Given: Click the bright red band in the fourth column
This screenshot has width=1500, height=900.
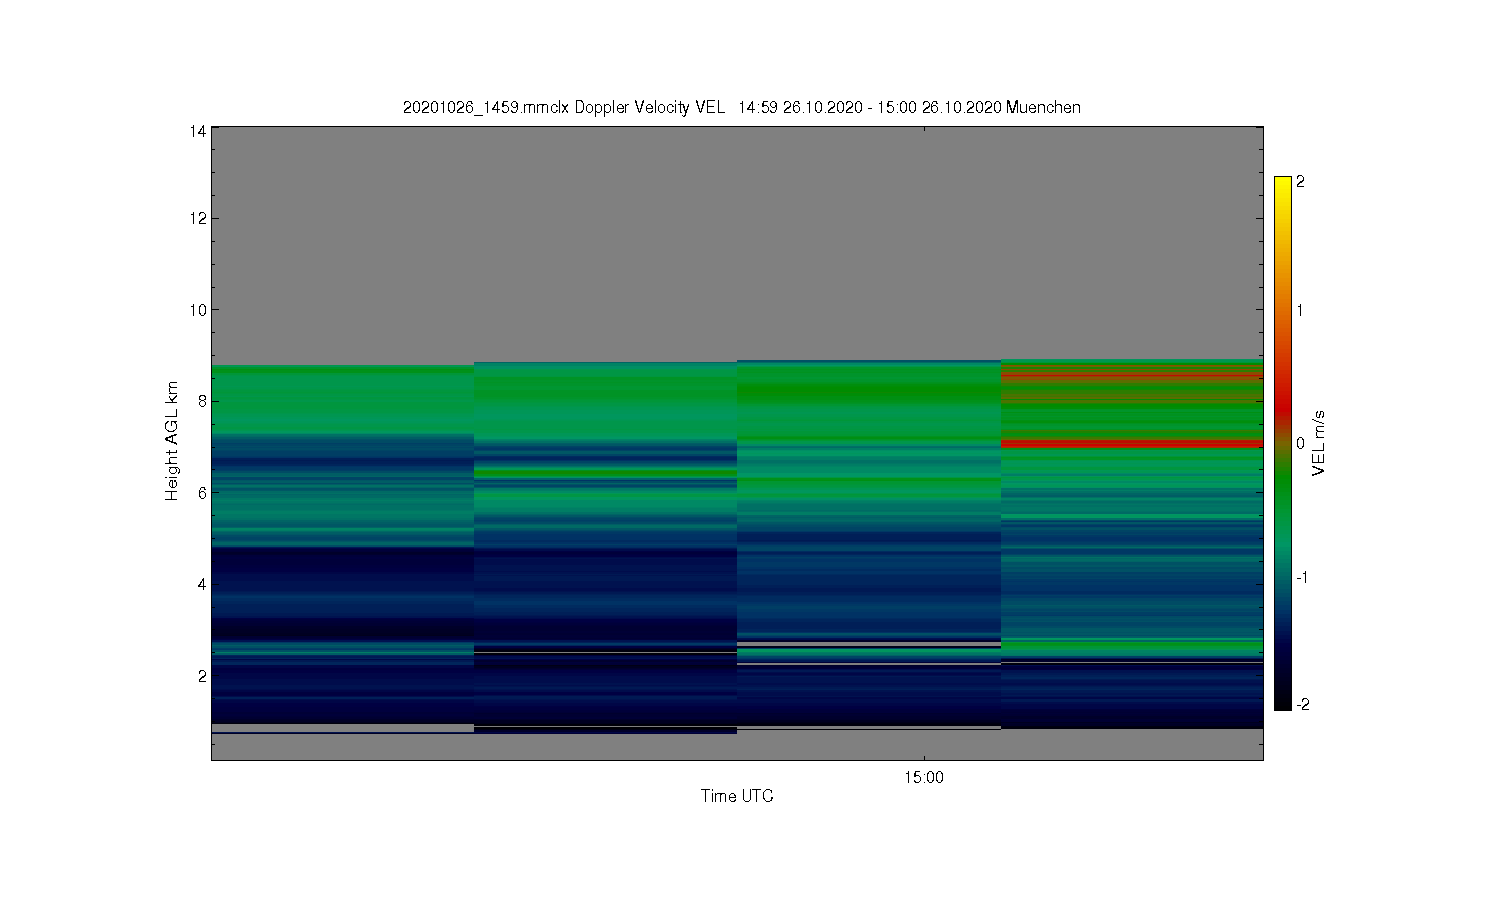Looking at the screenshot, I should pyautogui.click(x=1132, y=443).
